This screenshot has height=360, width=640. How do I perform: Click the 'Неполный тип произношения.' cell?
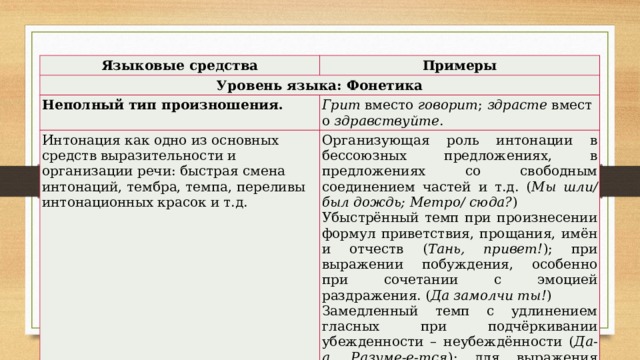click(x=180, y=113)
